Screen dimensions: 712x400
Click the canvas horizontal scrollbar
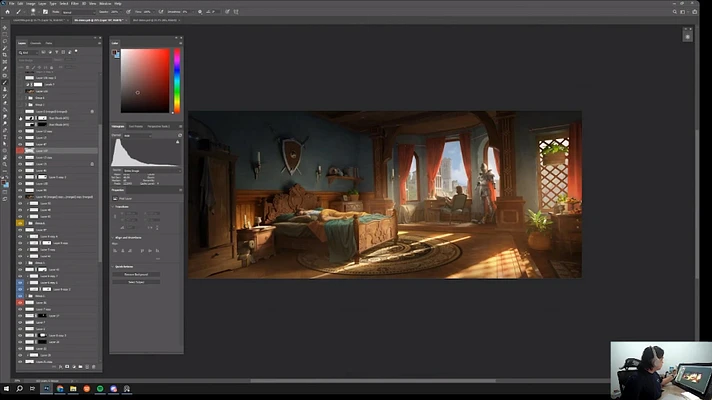[372, 380]
